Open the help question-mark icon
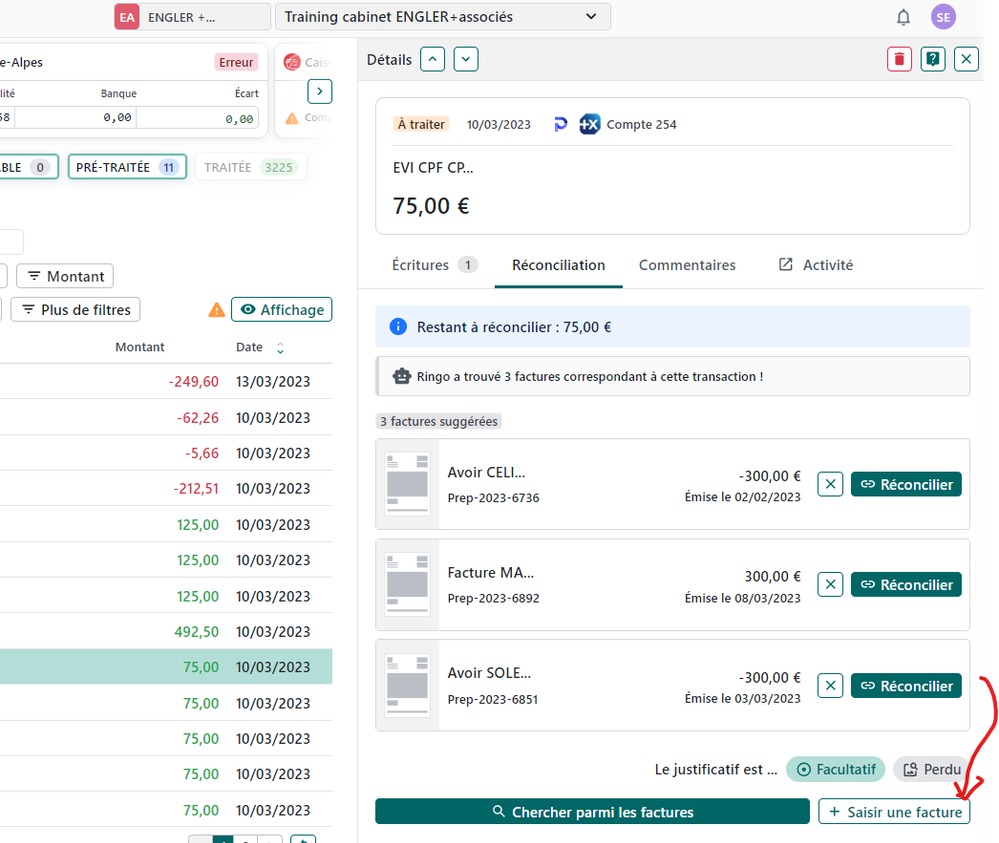 (933, 59)
